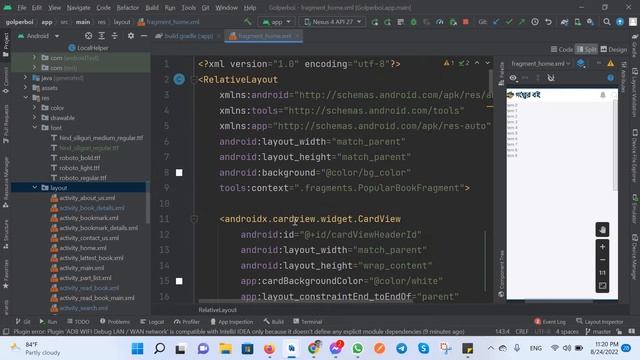Open the Event Log panel
Screen dimensions: 640x360
point(550,322)
